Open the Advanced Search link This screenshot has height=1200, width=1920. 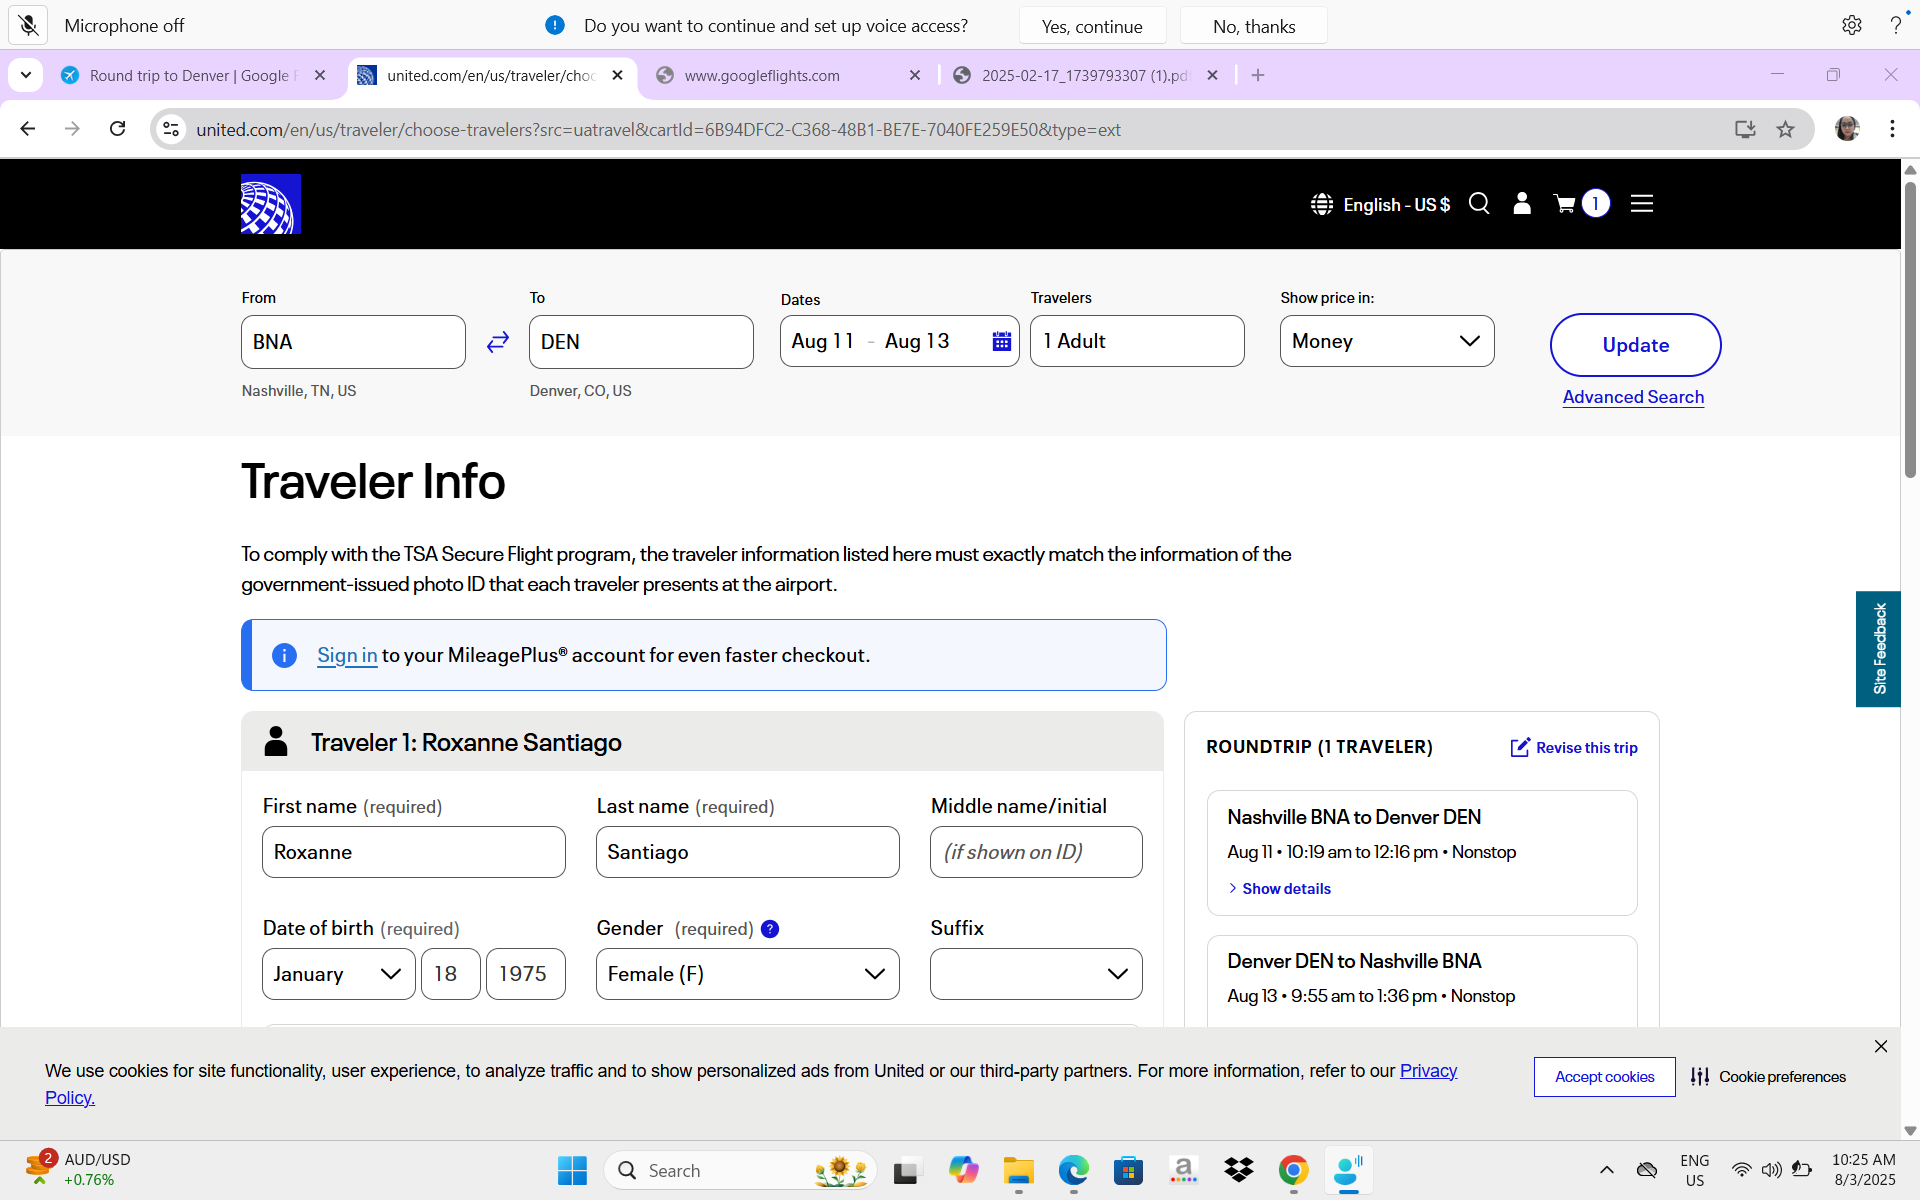[1633, 397]
